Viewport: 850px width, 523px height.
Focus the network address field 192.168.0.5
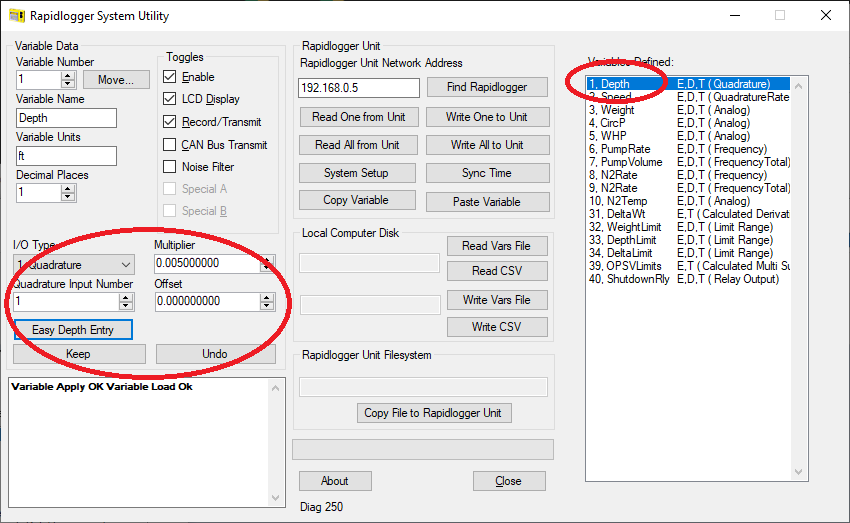point(359,88)
